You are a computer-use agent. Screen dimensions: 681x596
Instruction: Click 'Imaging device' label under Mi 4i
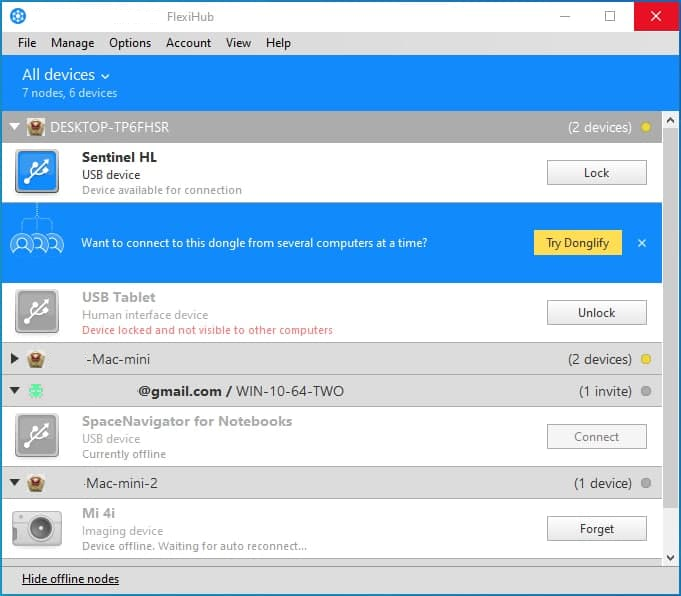coord(122,531)
